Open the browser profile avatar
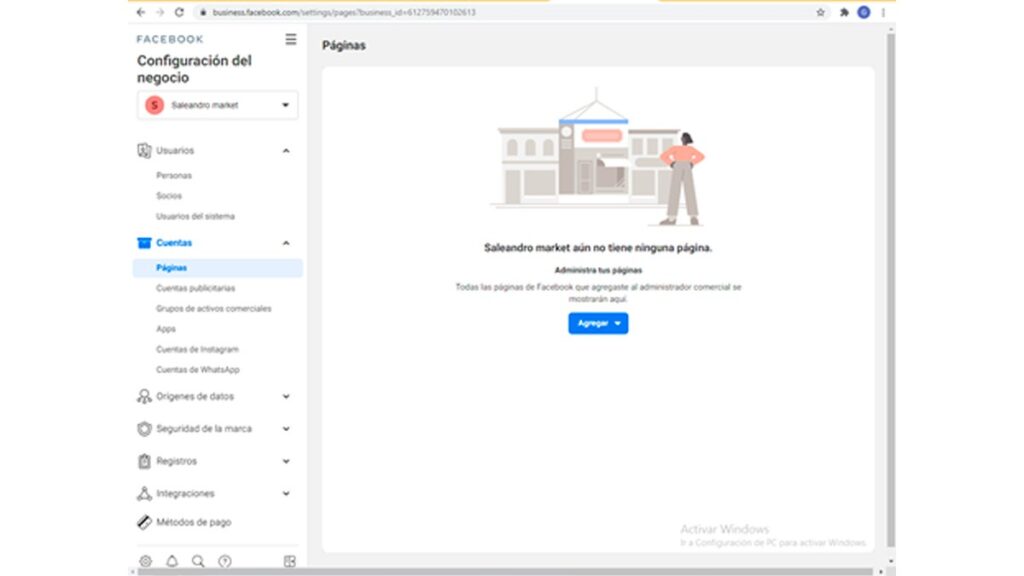The image size is (1024, 576). pyautogui.click(x=863, y=12)
